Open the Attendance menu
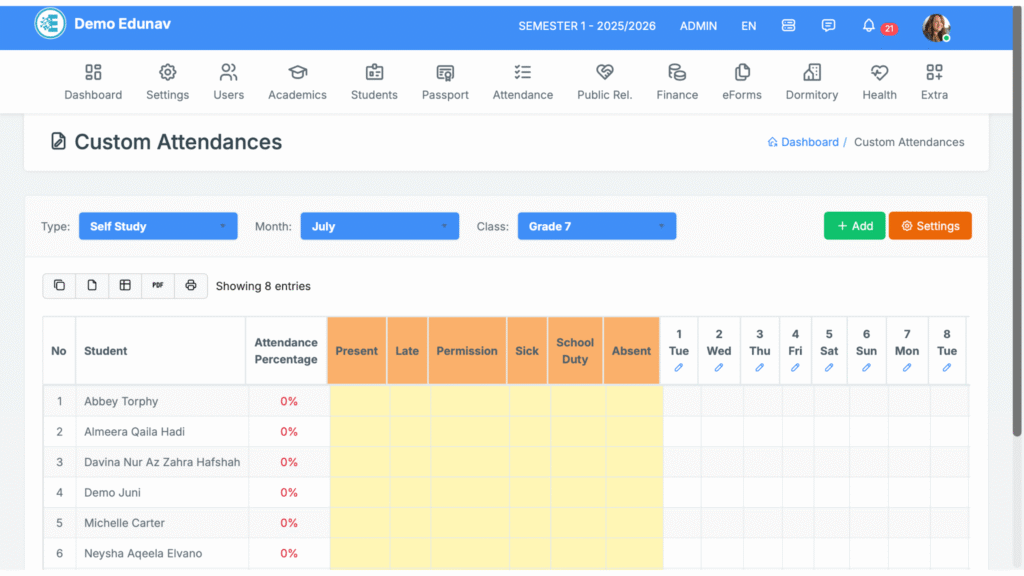Screen dimensions: 1024x576 pos(522,82)
